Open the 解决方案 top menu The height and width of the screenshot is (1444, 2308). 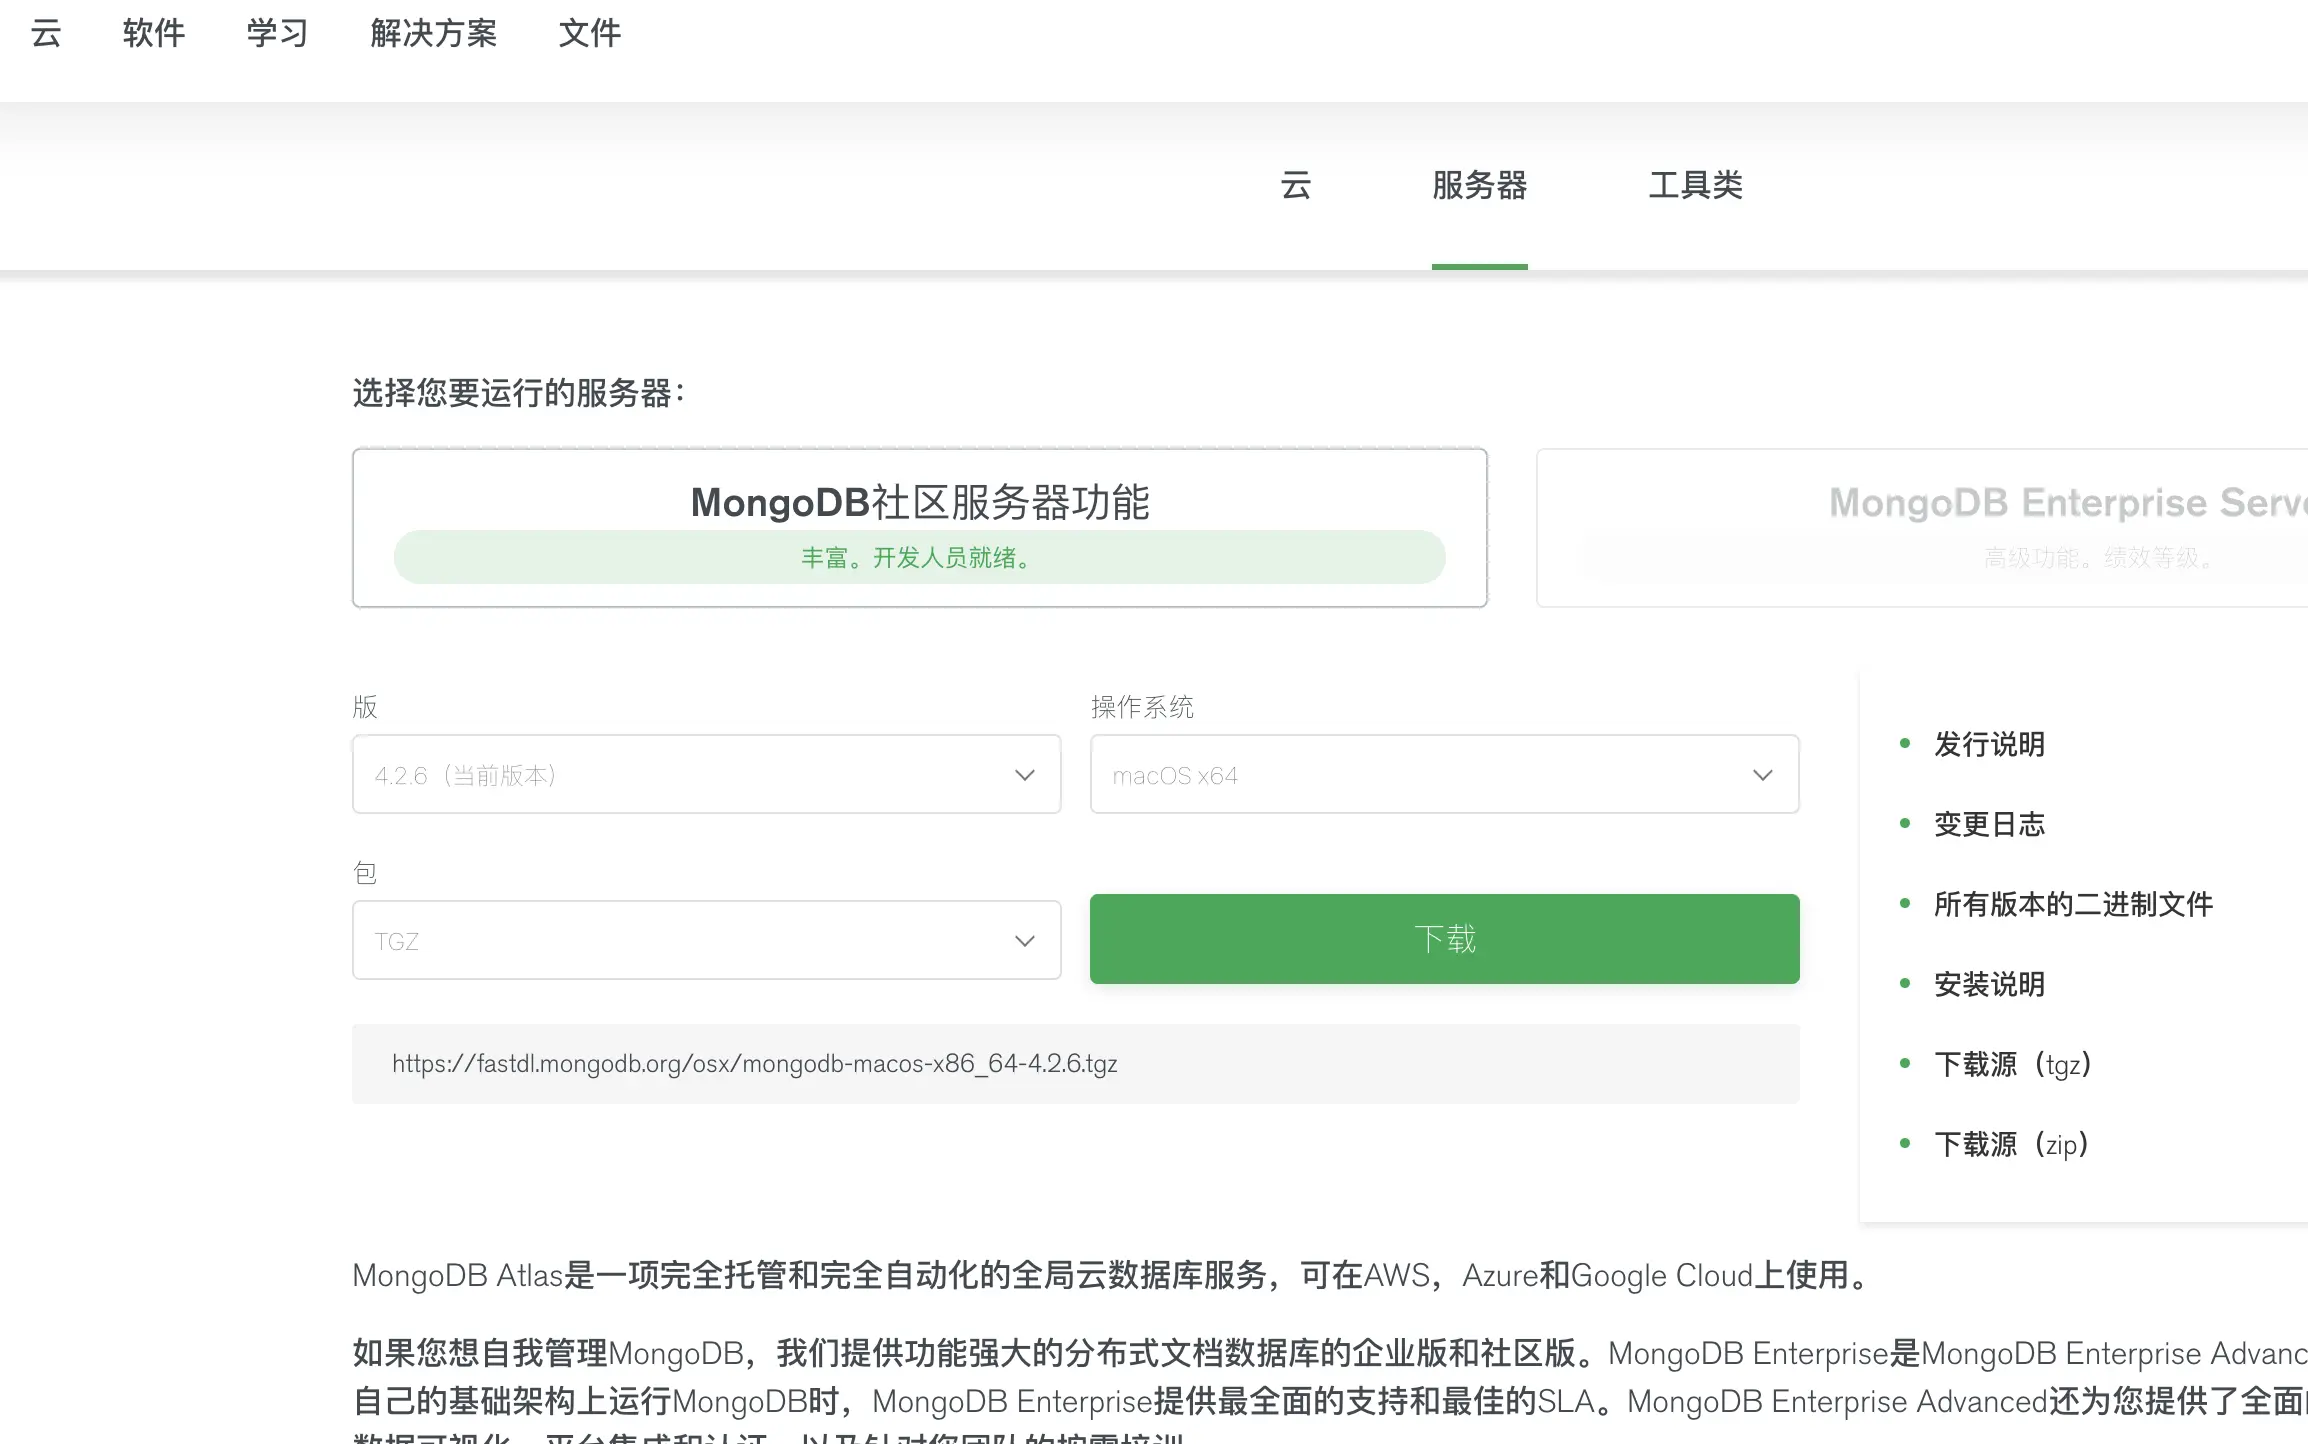(433, 33)
